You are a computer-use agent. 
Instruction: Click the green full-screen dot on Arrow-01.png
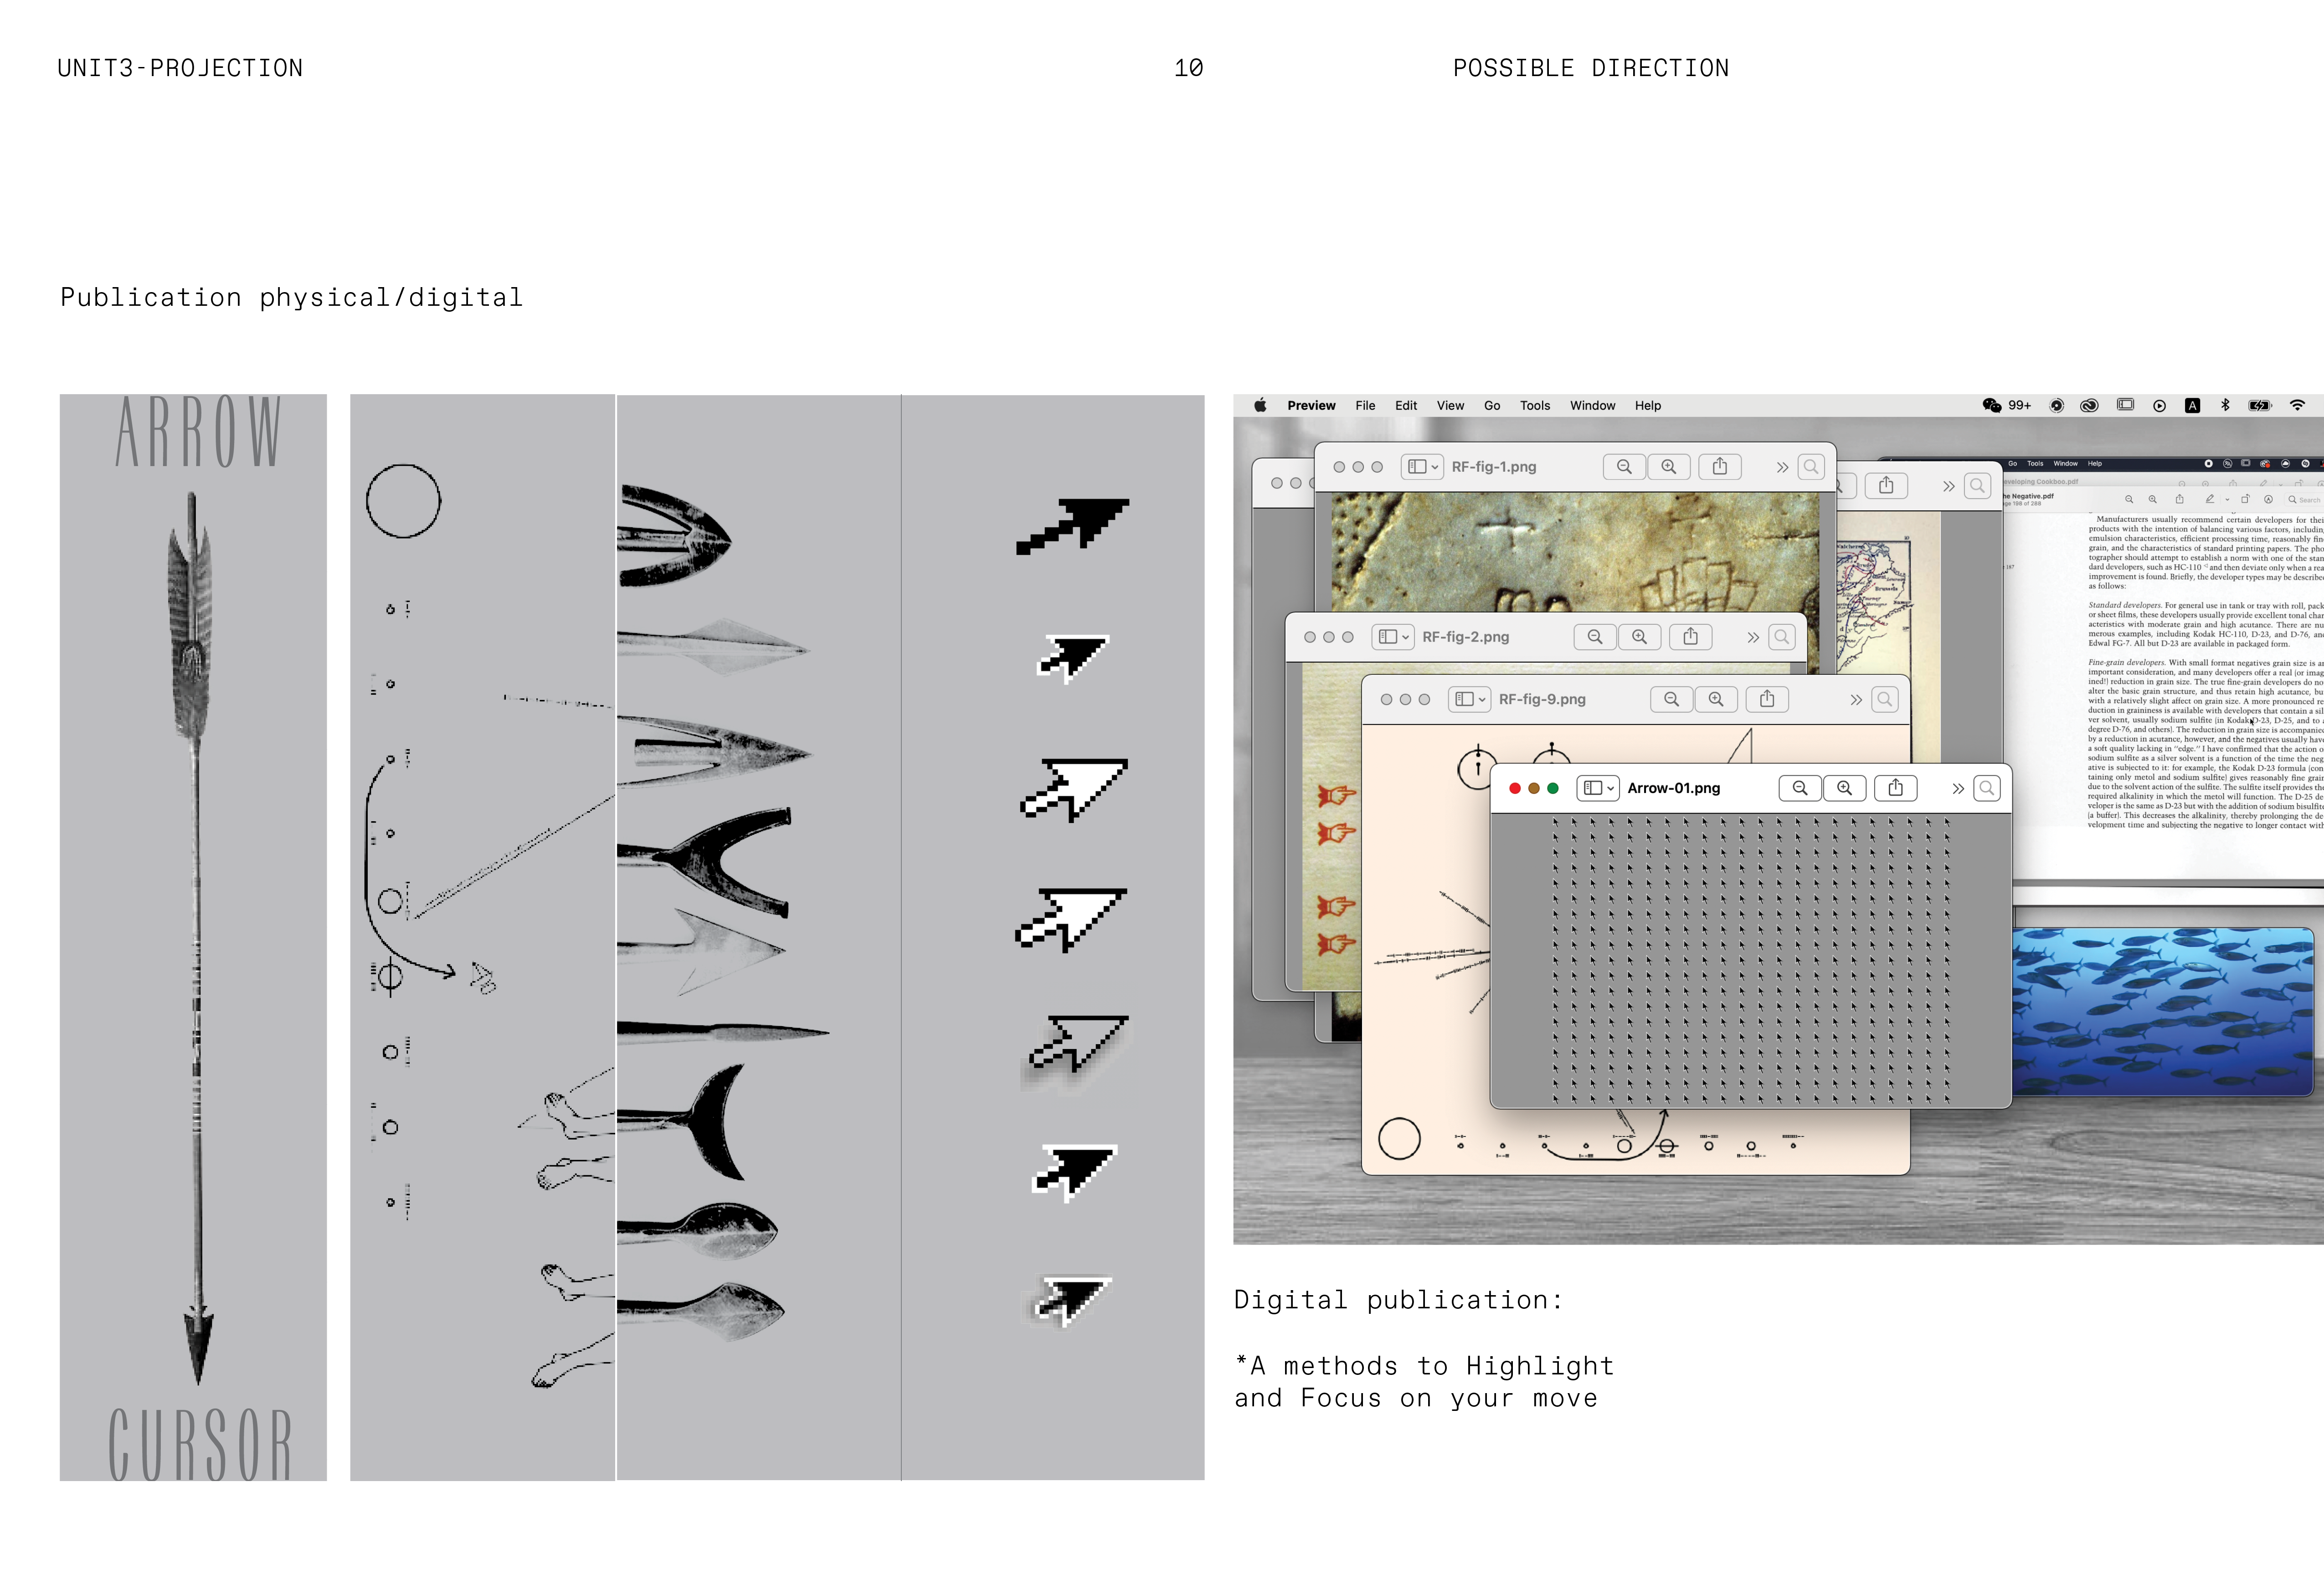(1553, 788)
